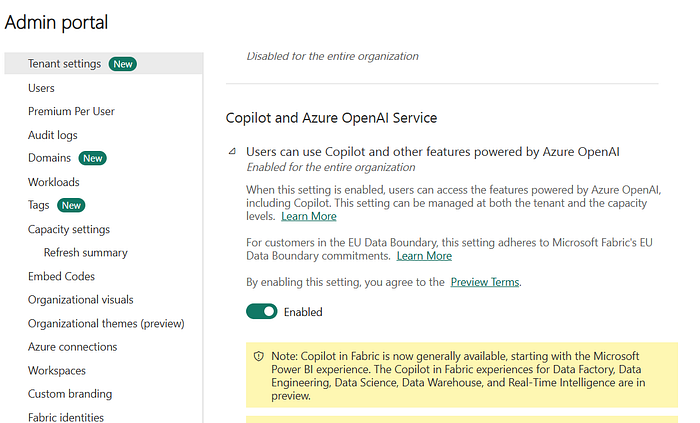Viewport: 700px width, 423px height.
Task: Click the New badge beside Domains
Action: pyautogui.click(x=92, y=158)
